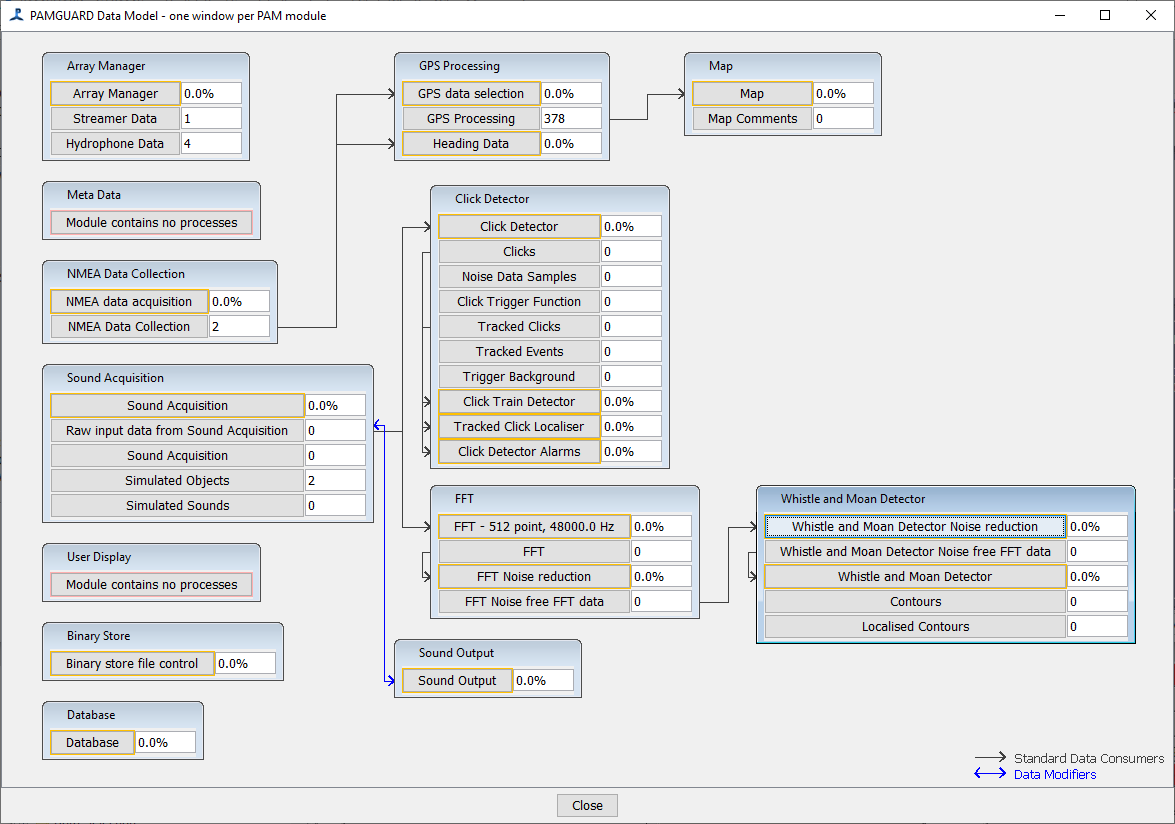
Task: Click NMEA data acquisition process
Action: (129, 301)
